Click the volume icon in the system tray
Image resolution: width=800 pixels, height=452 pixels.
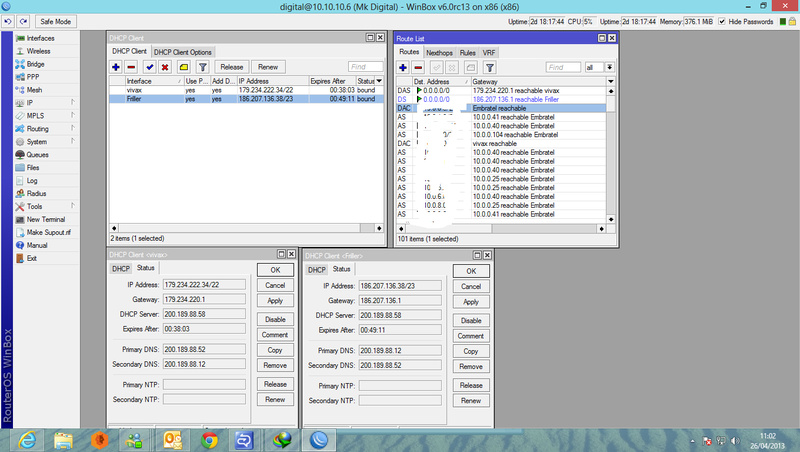click(x=735, y=441)
